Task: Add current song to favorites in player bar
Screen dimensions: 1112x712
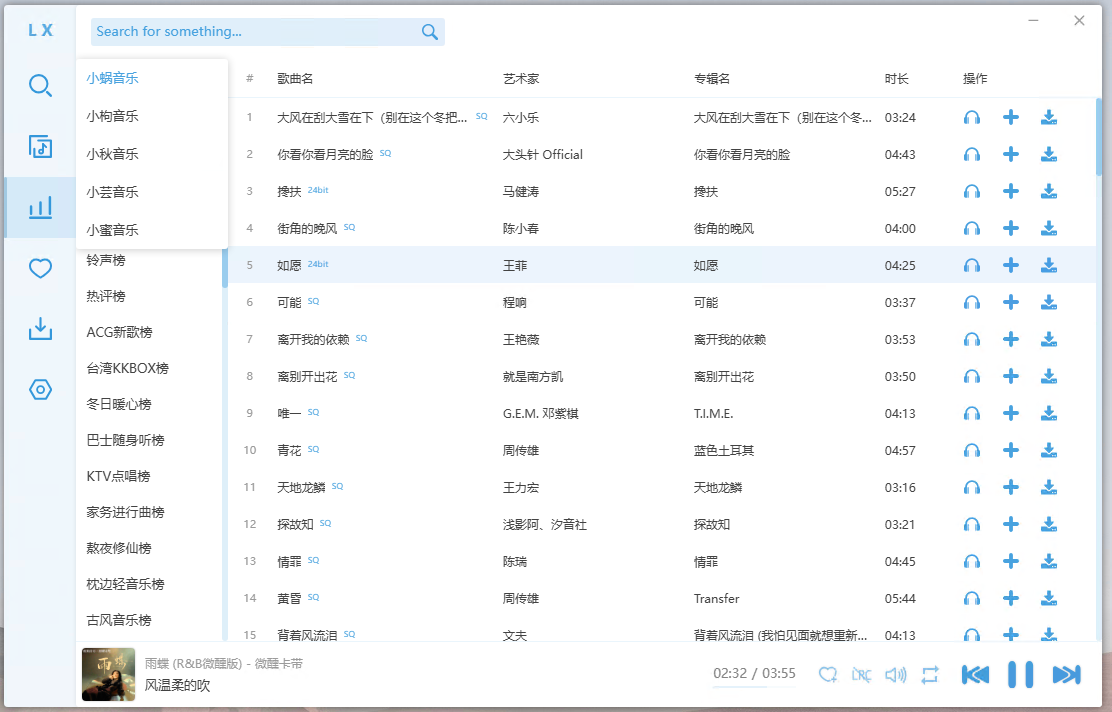Action: click(827, 675)
